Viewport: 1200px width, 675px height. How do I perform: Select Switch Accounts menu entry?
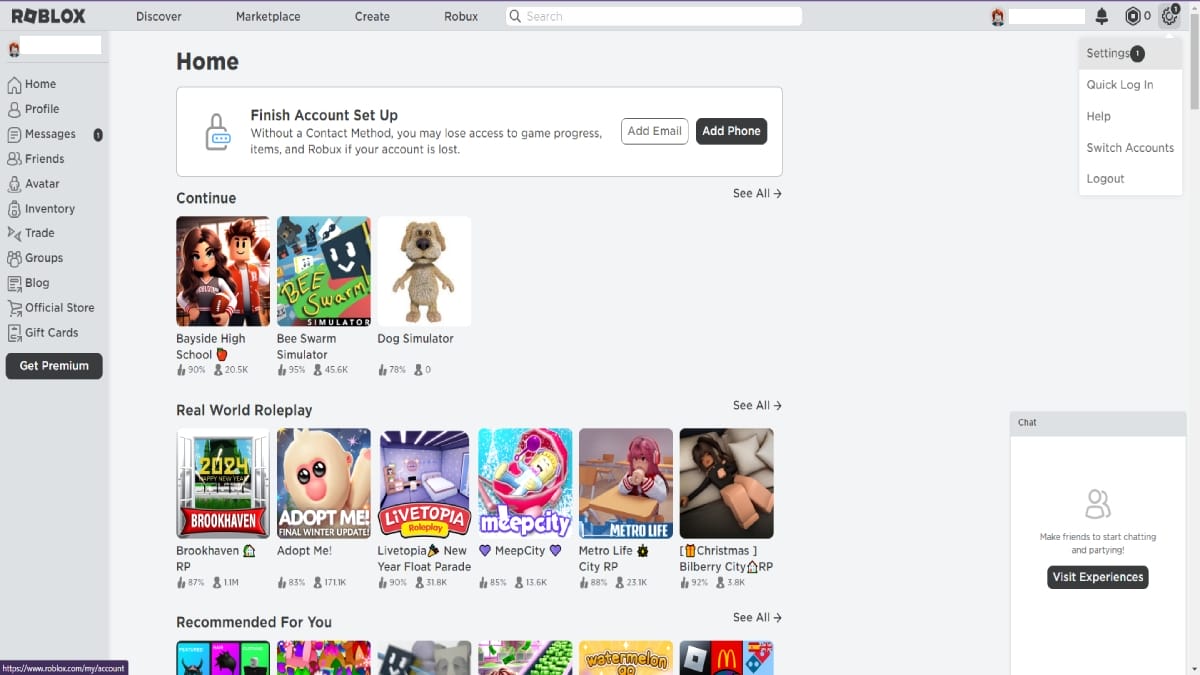[x=1130, y=148]
